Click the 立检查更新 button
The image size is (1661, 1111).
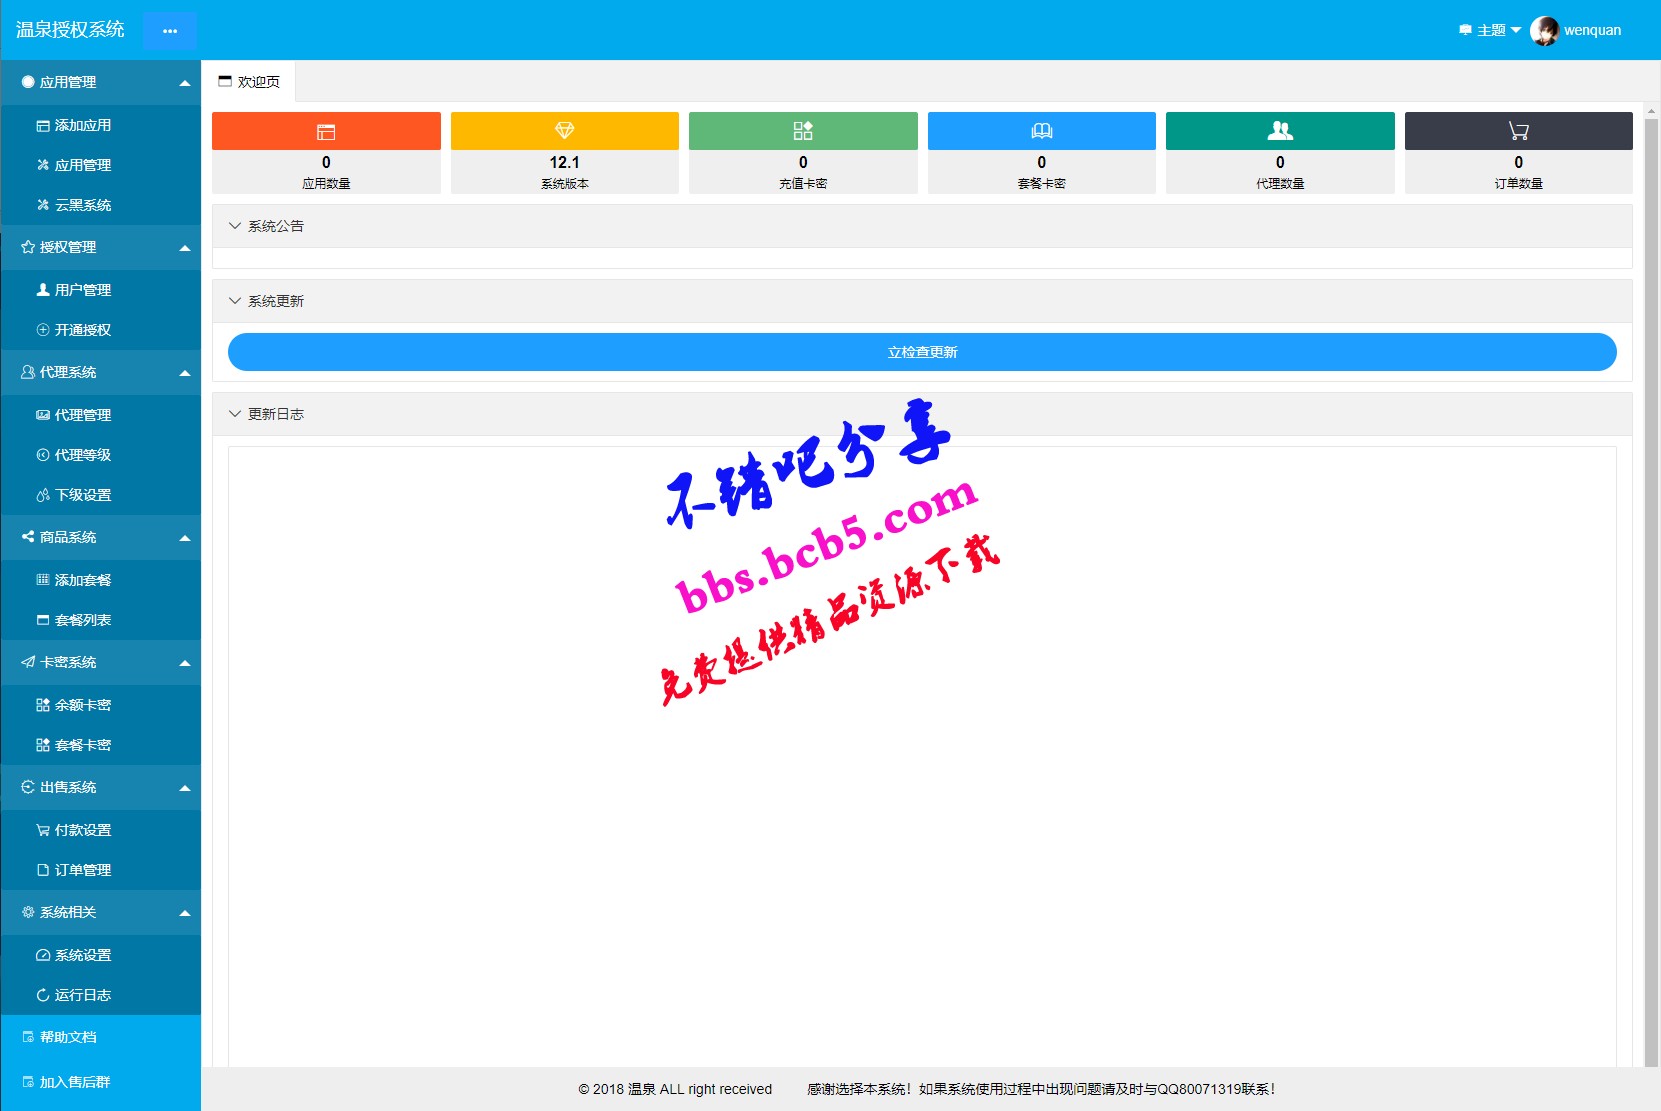[922, 352]
